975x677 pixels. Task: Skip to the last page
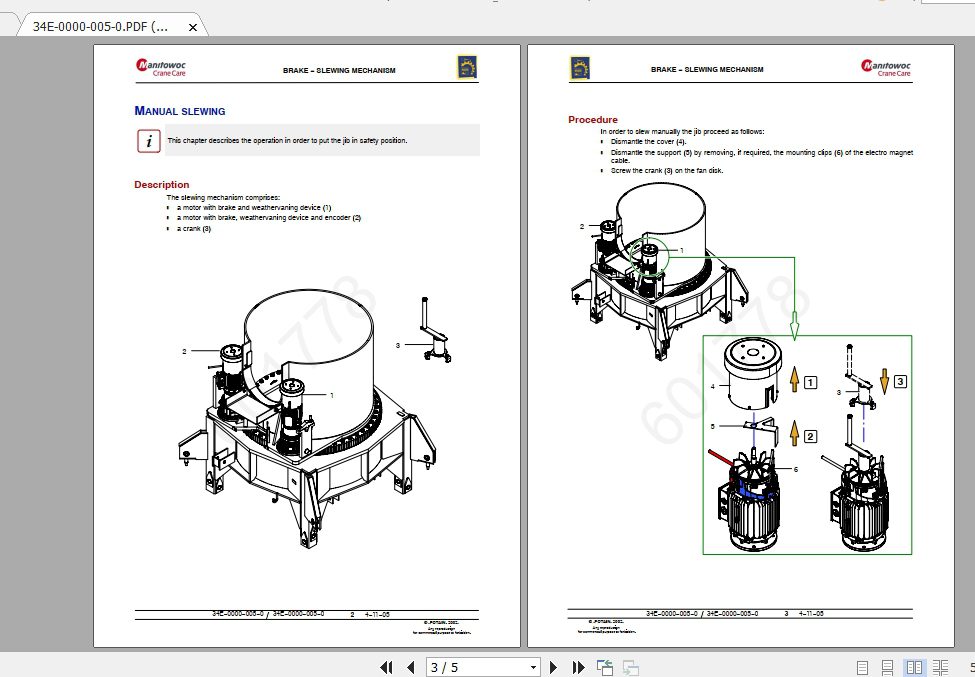tap(578, 667)
